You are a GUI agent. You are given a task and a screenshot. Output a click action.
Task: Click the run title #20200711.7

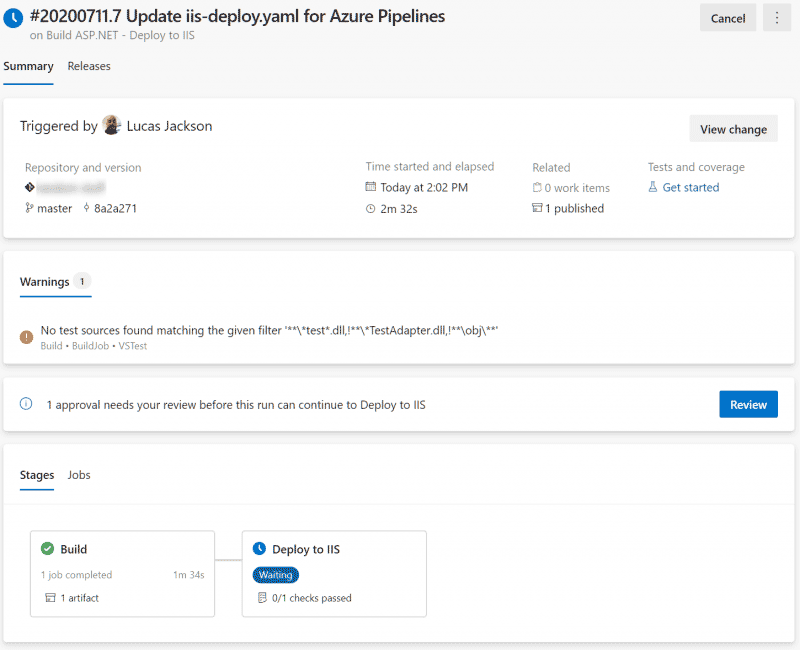pyautogui.click(x=237, y=16)
